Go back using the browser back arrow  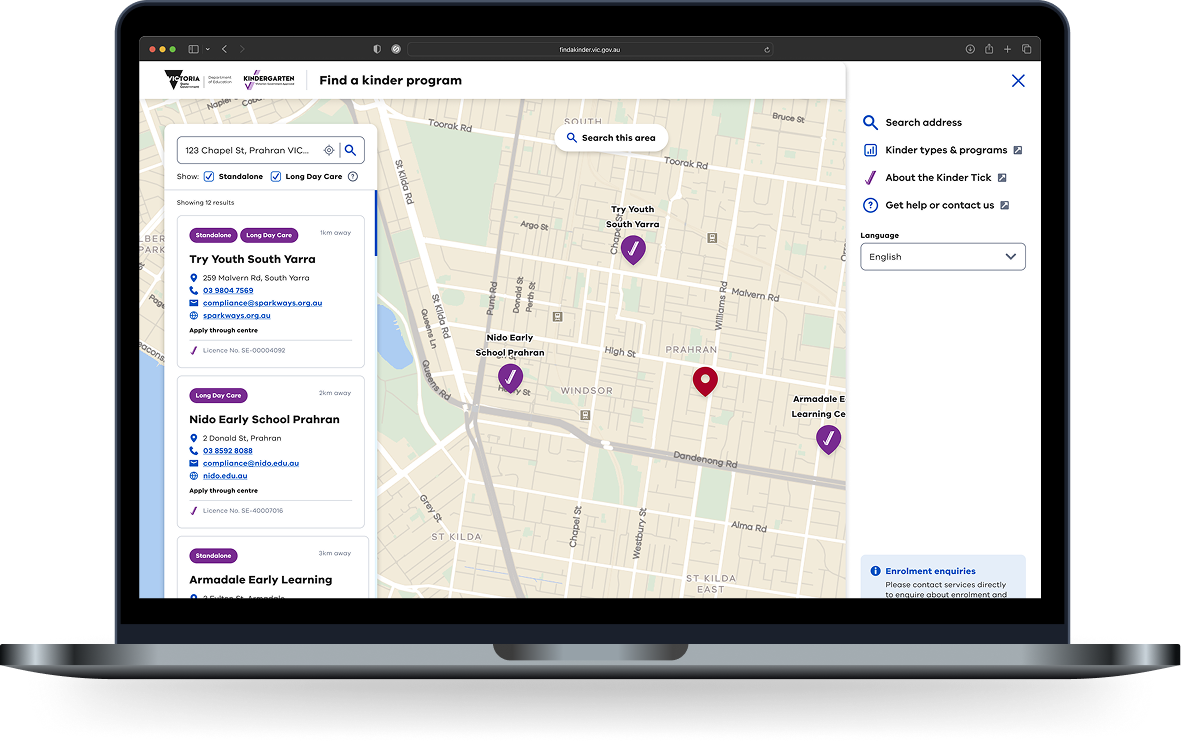click(x=224, y=49)
